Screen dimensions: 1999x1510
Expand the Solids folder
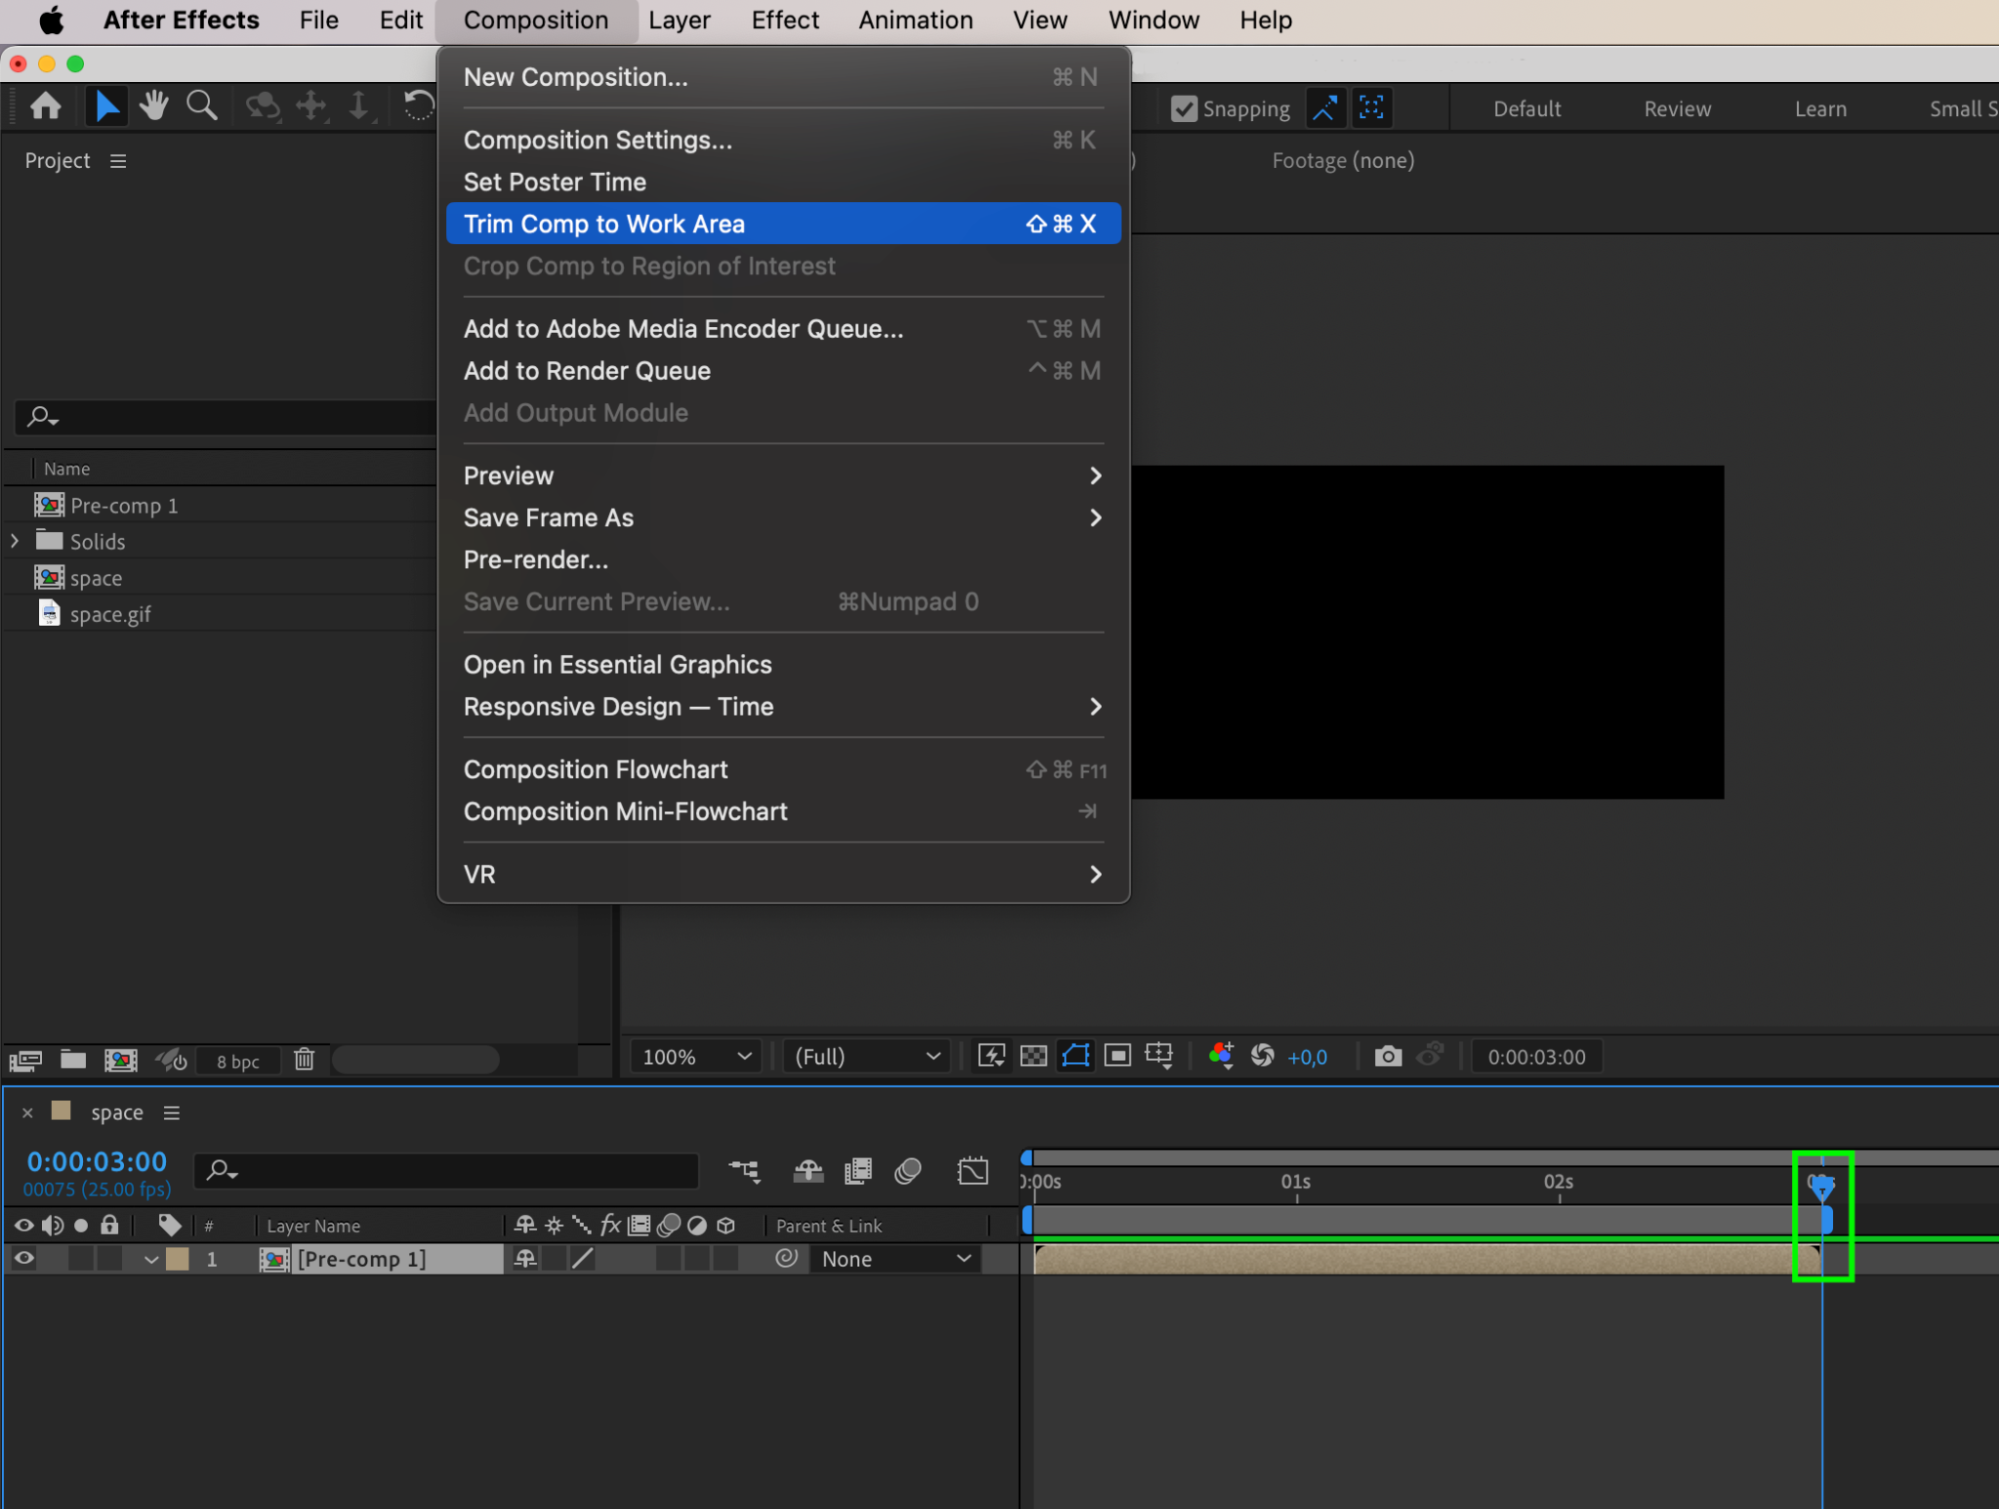click(x=15, y=541)
